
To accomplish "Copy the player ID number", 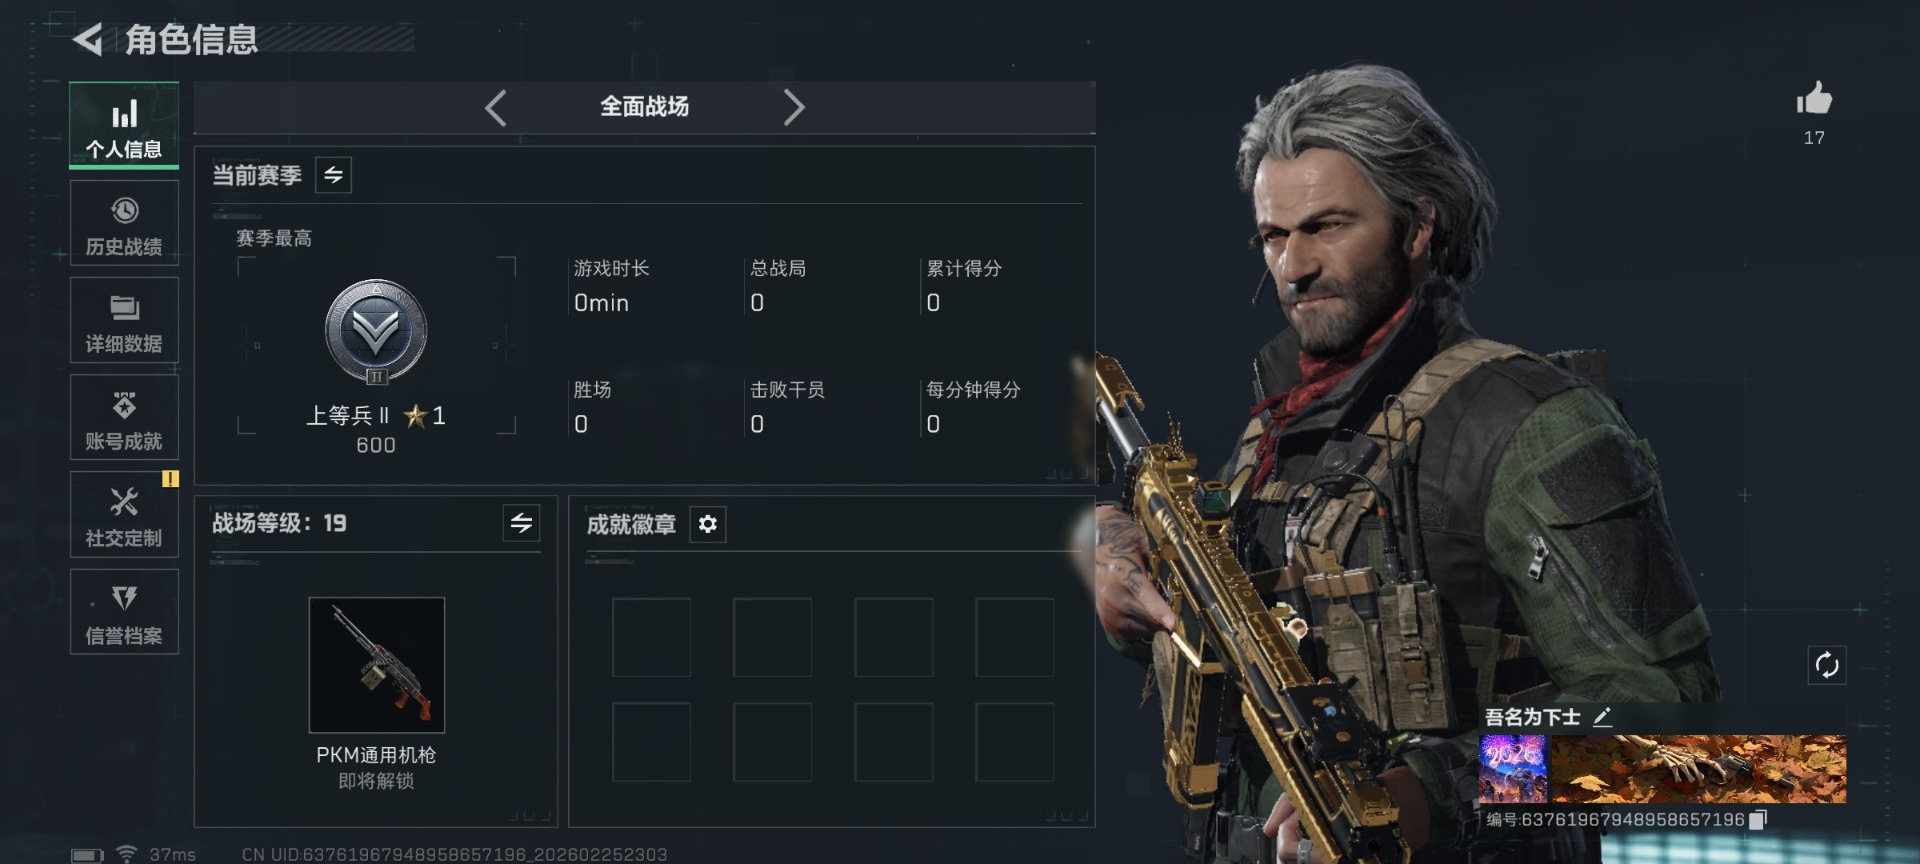I will pos(1757,820).
